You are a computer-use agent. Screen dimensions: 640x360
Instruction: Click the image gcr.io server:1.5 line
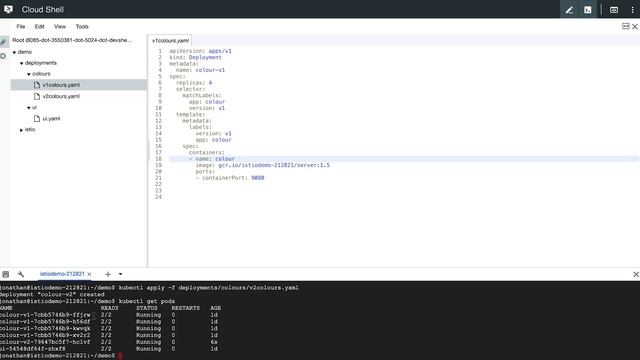(262, 165)
